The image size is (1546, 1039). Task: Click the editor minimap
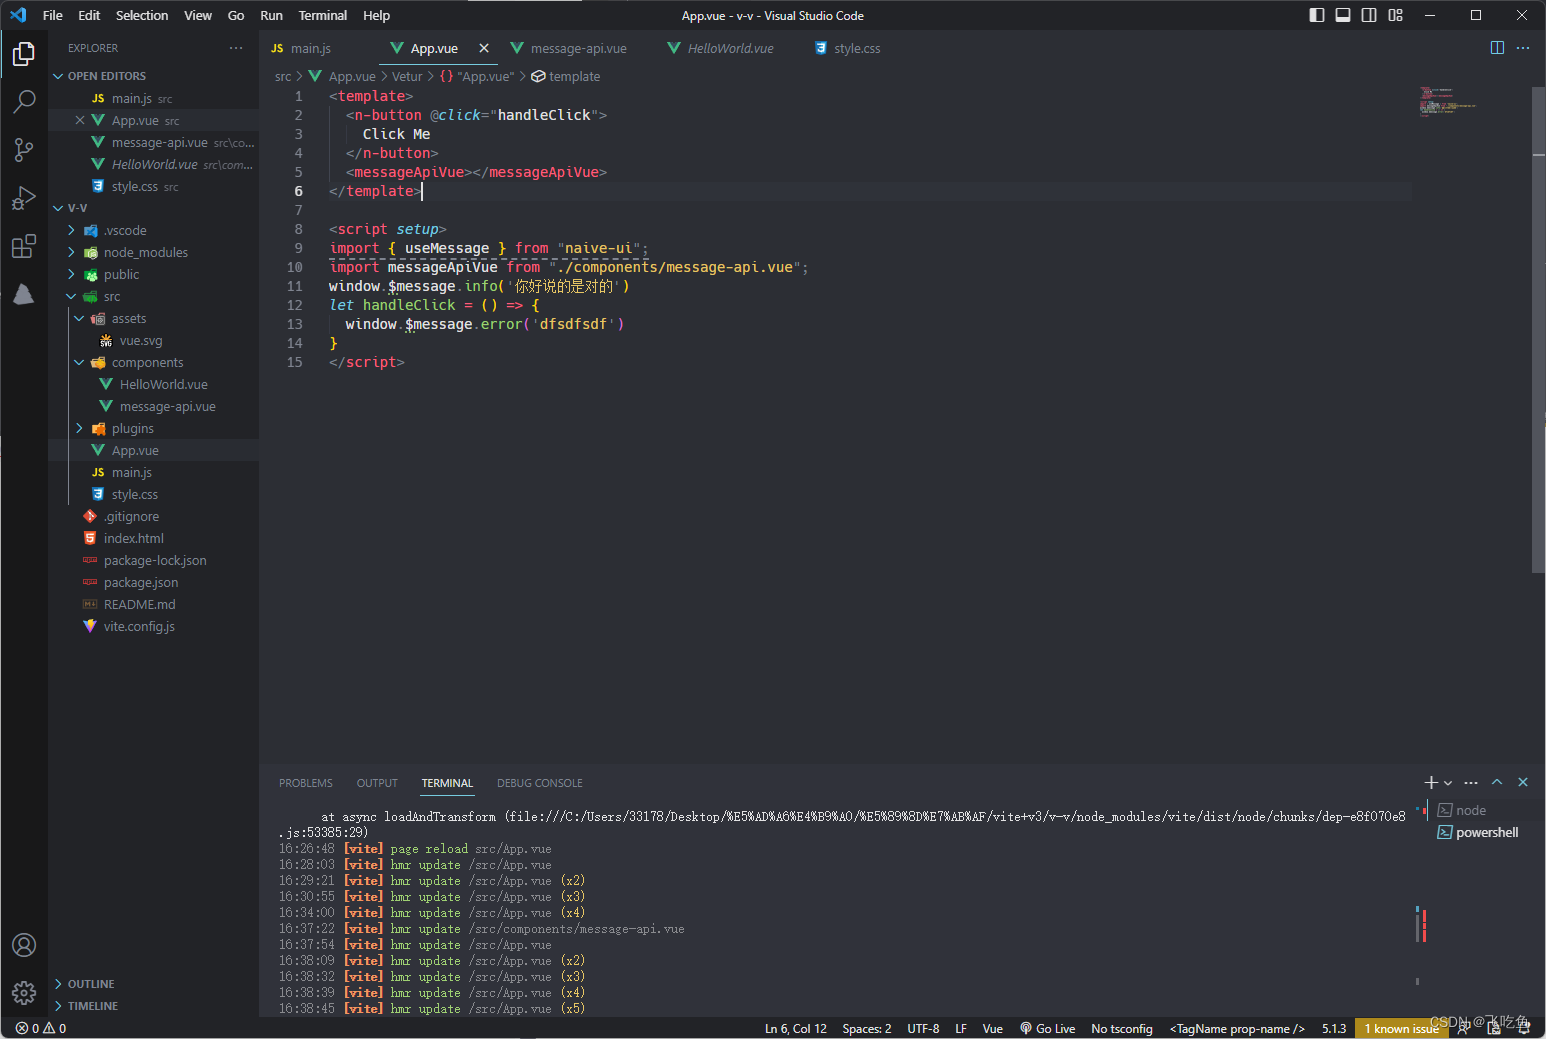(1448, 102)
